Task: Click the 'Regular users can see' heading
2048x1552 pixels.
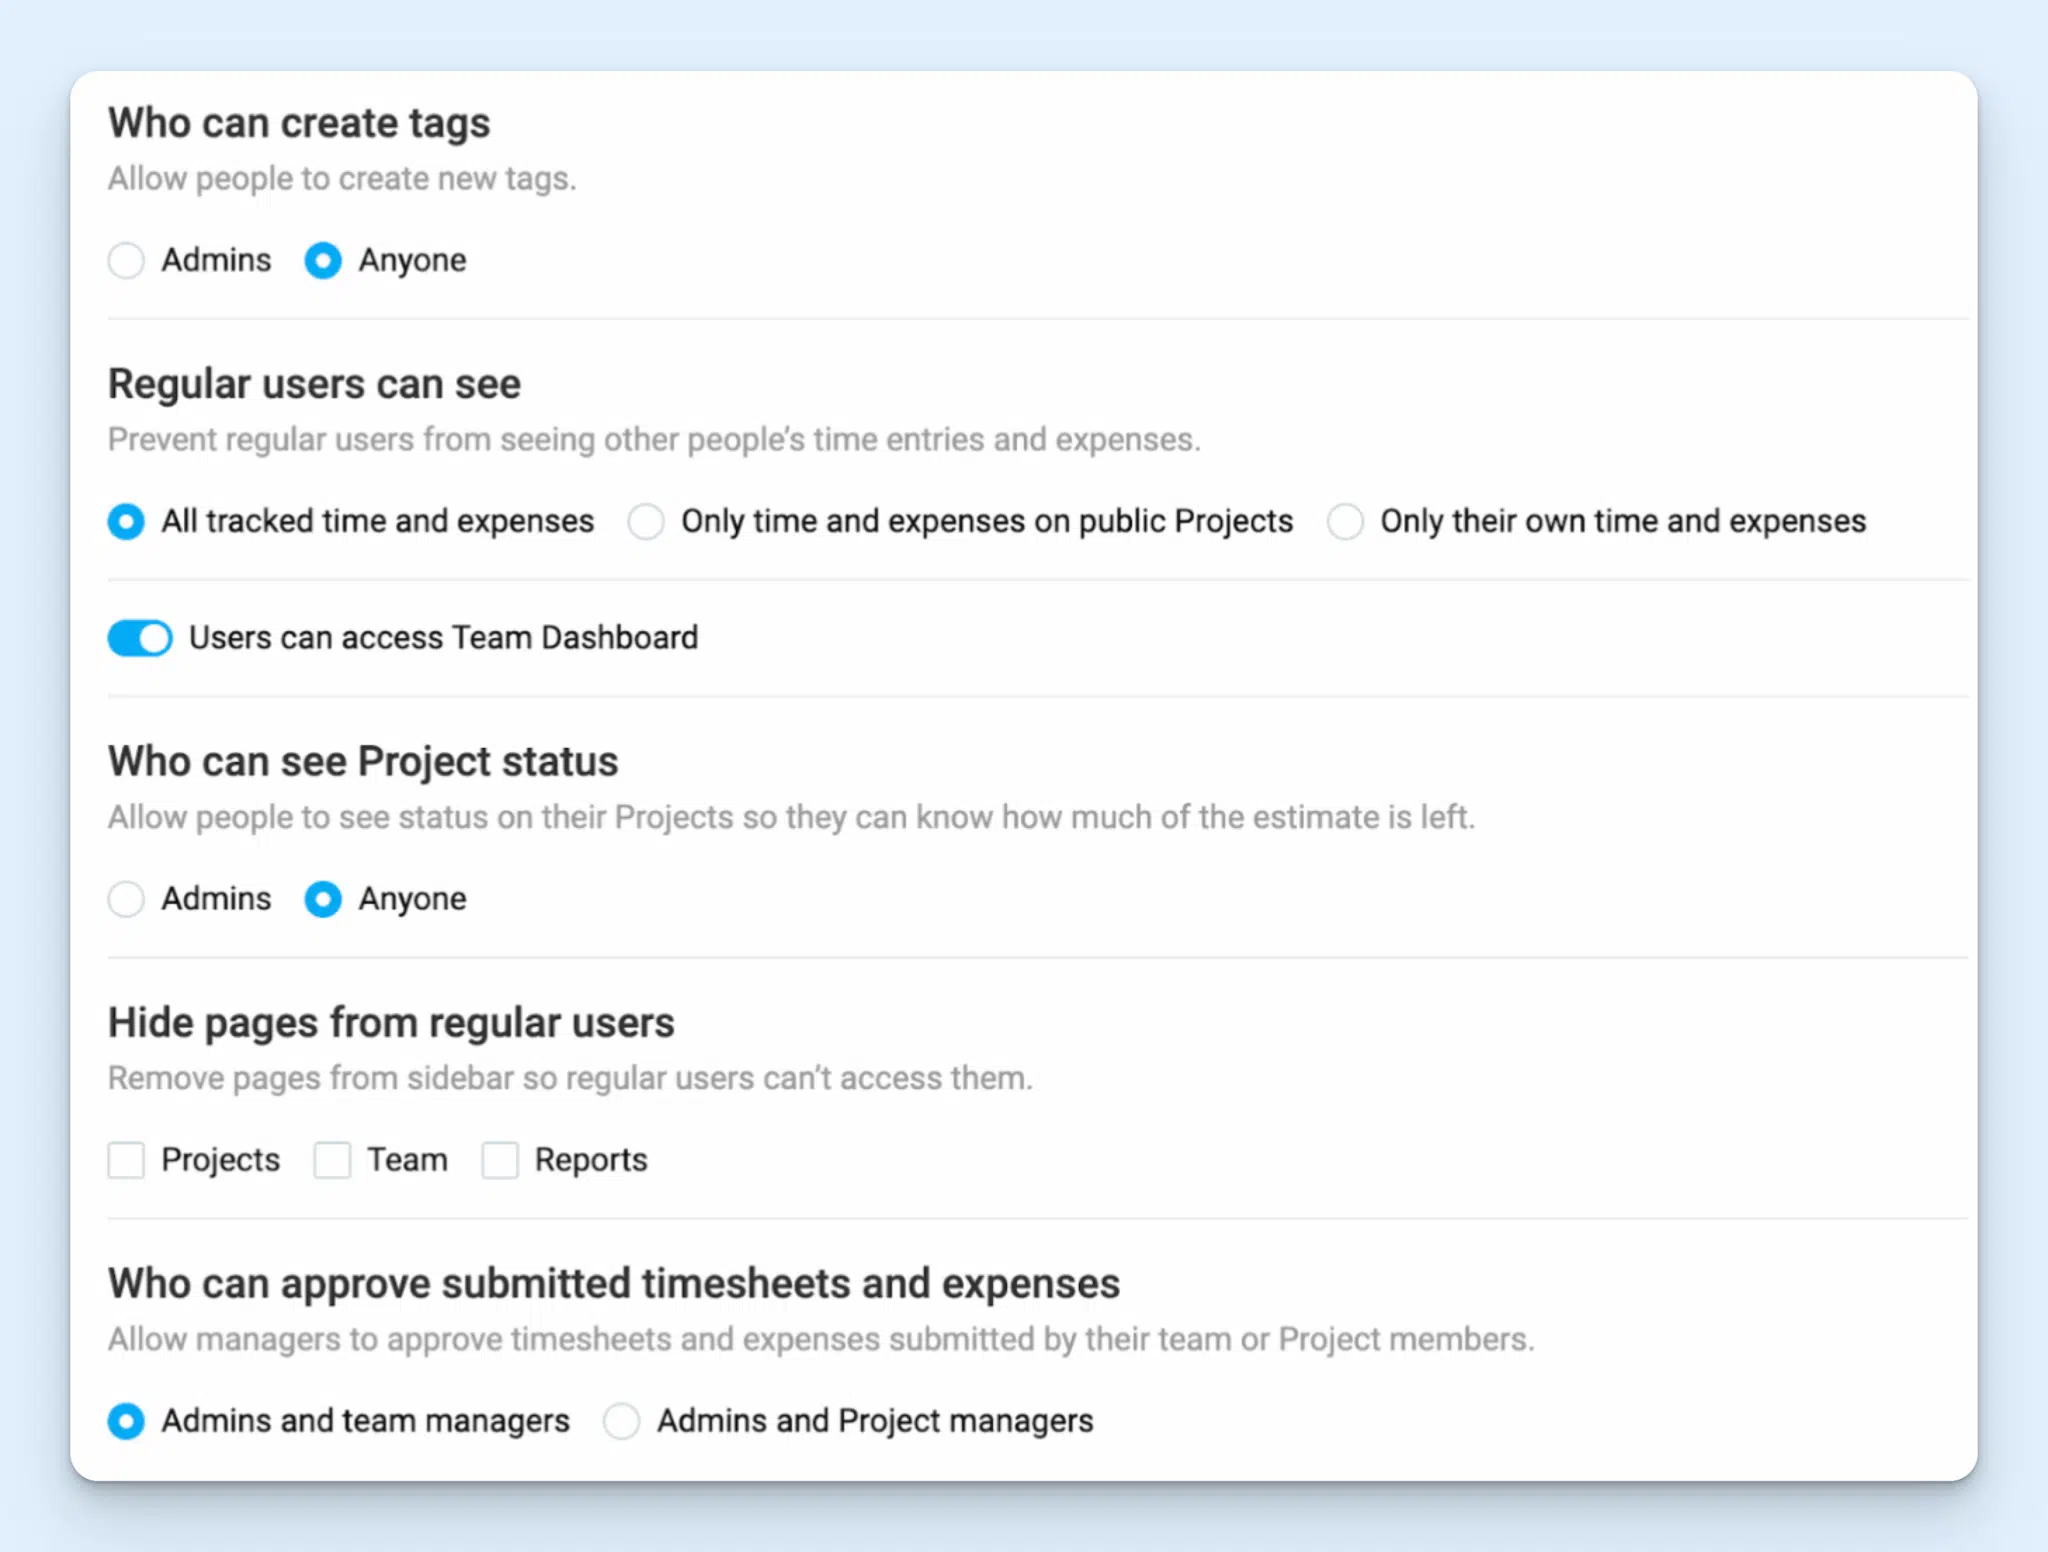Action: (x=314, y=383)
